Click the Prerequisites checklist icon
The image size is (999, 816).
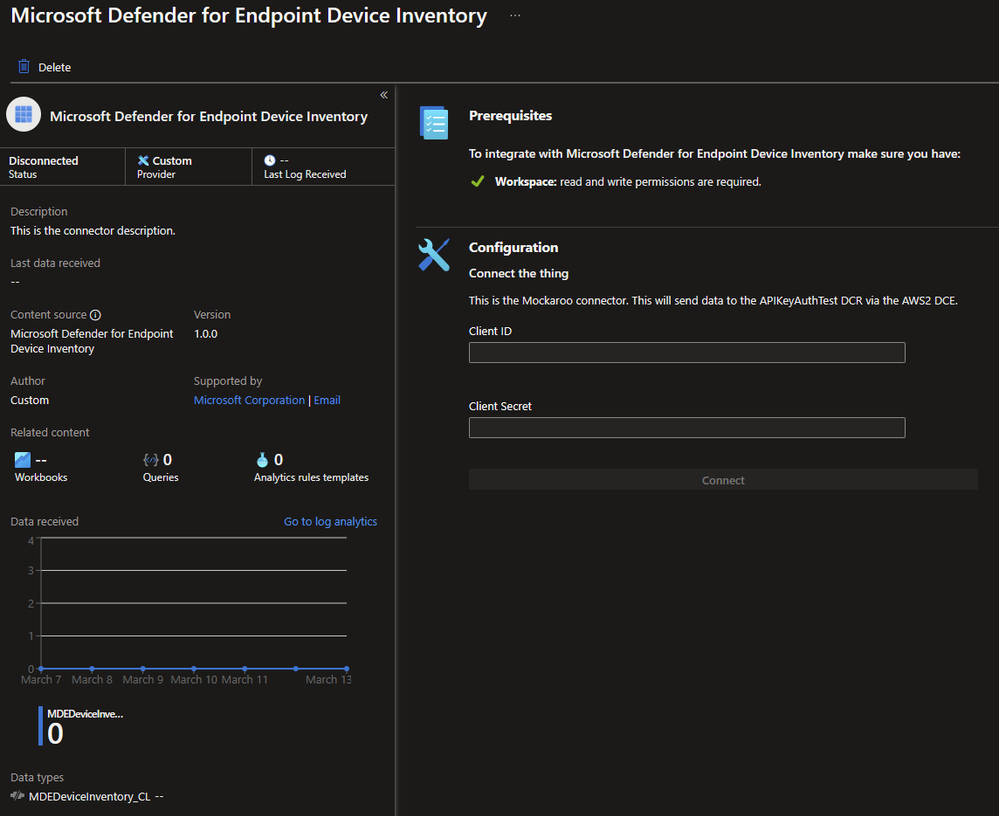(434, 123)
